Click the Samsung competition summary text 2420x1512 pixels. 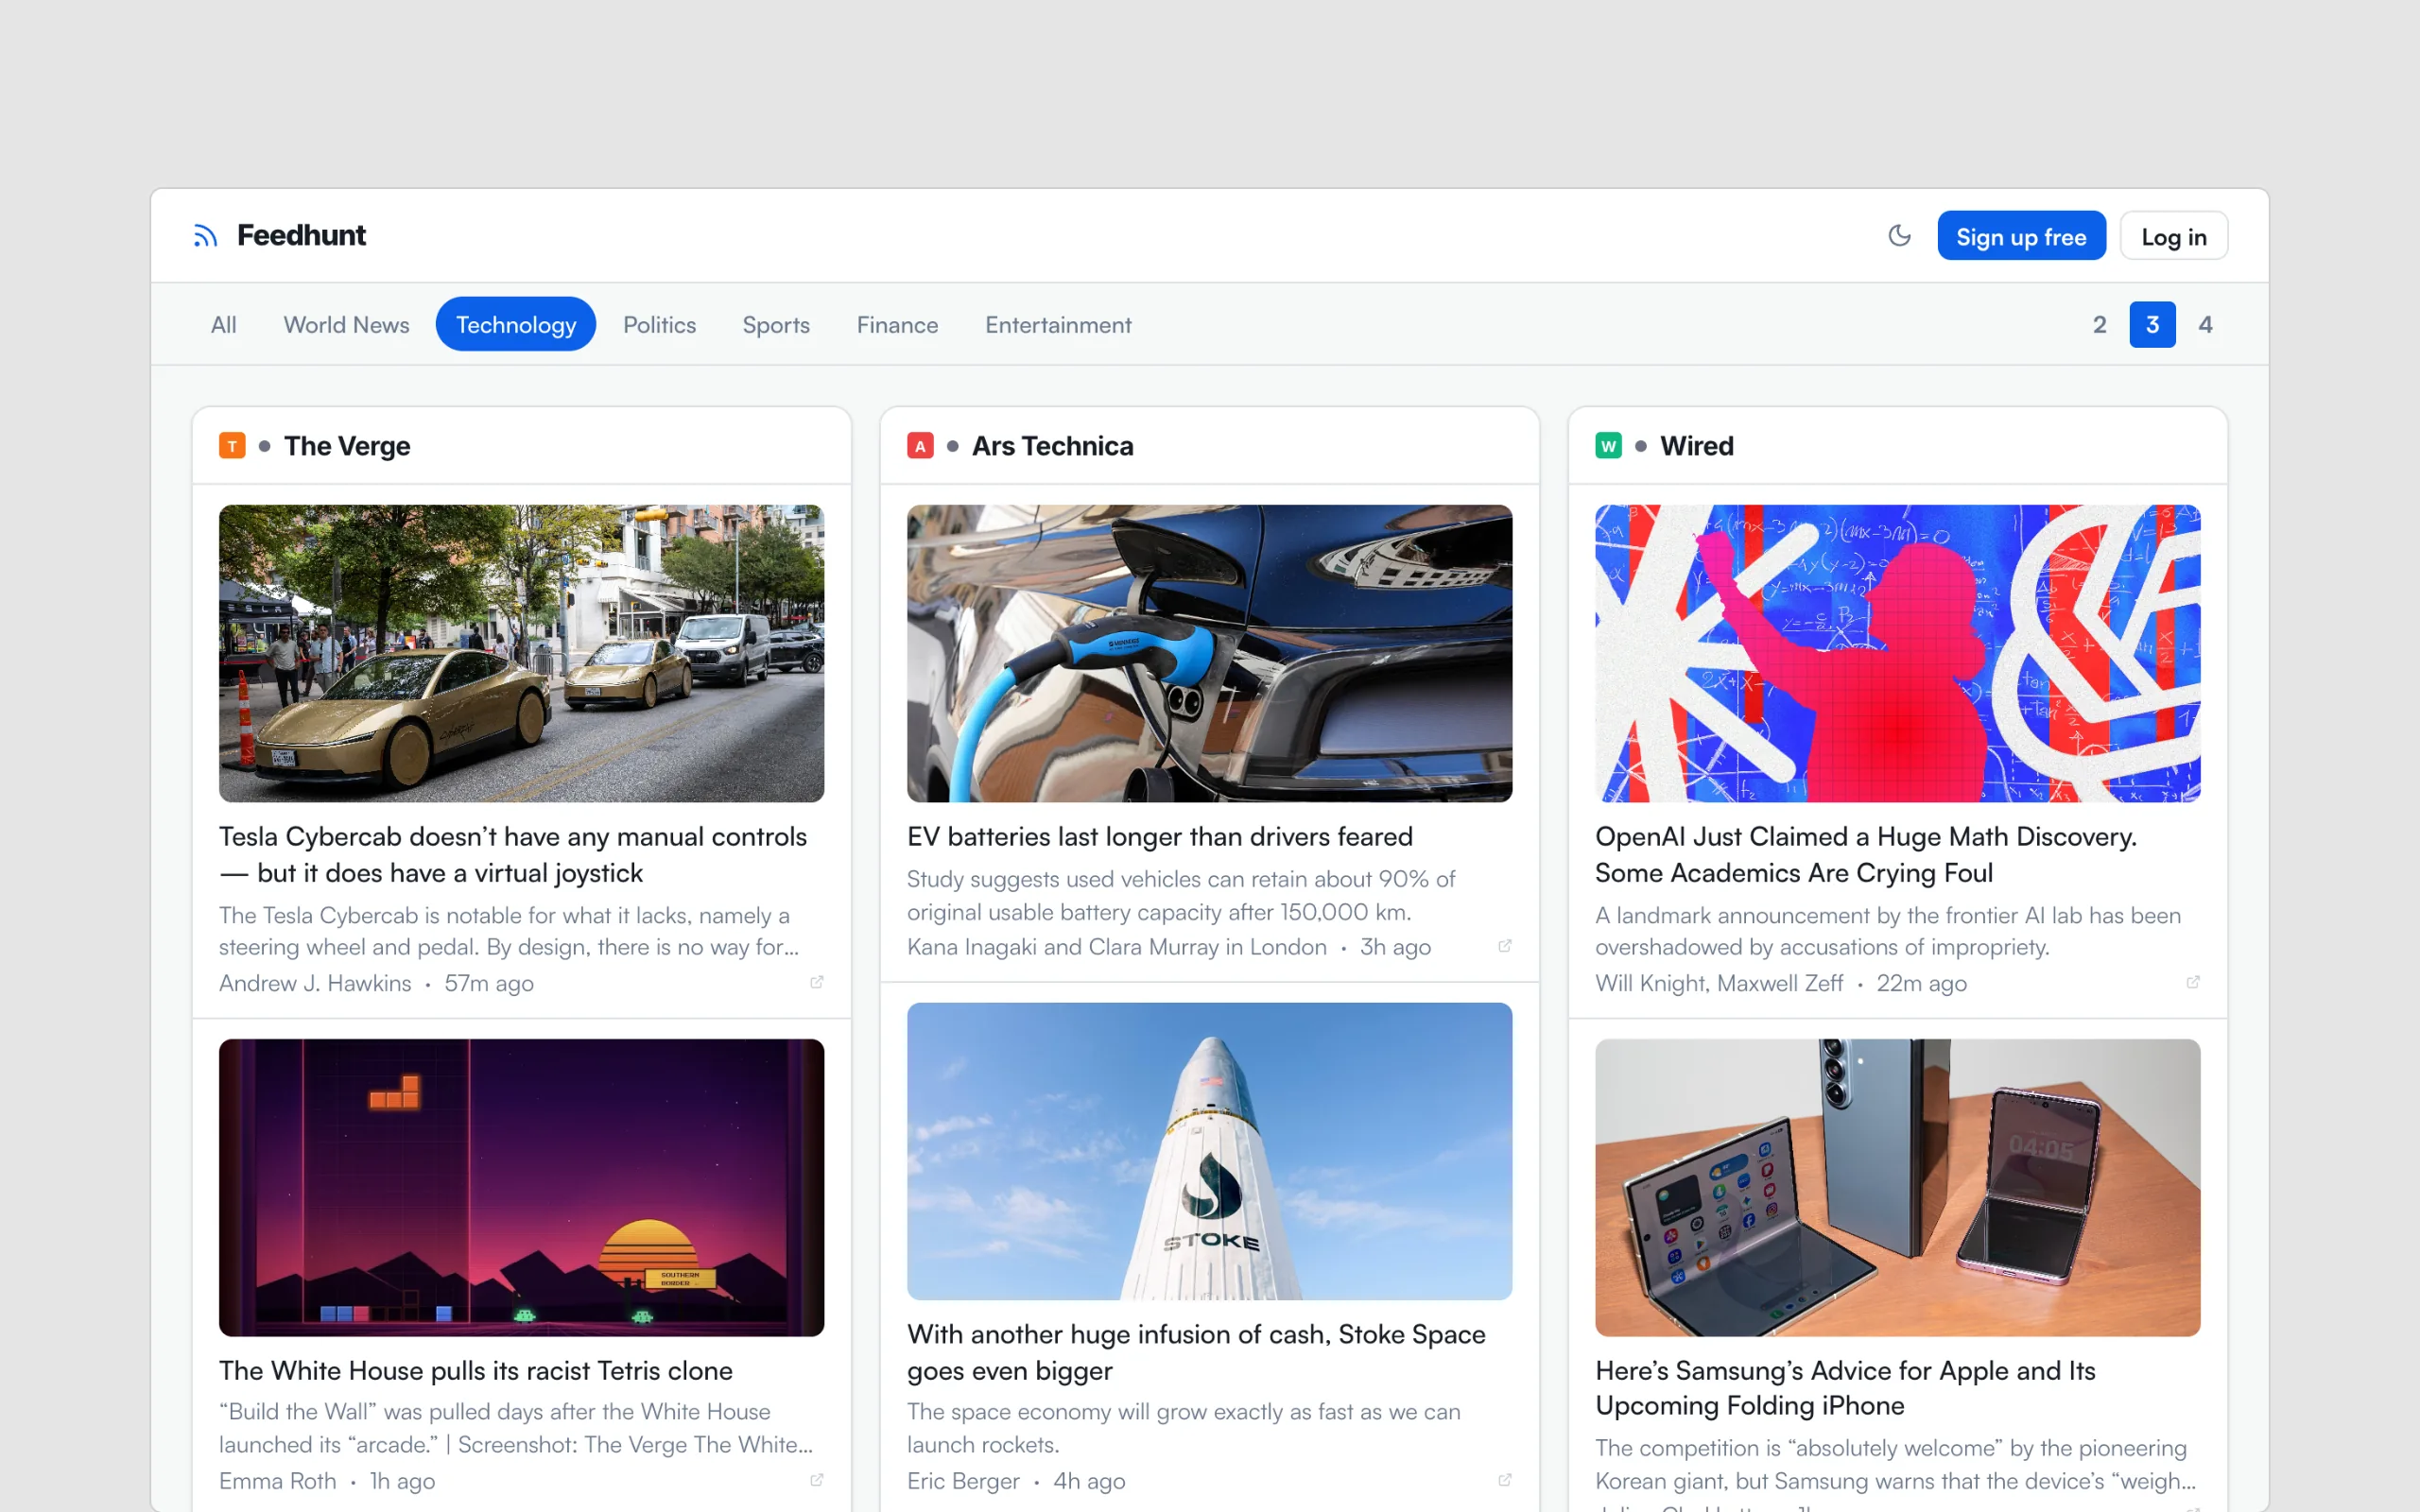[1895, 1464]
